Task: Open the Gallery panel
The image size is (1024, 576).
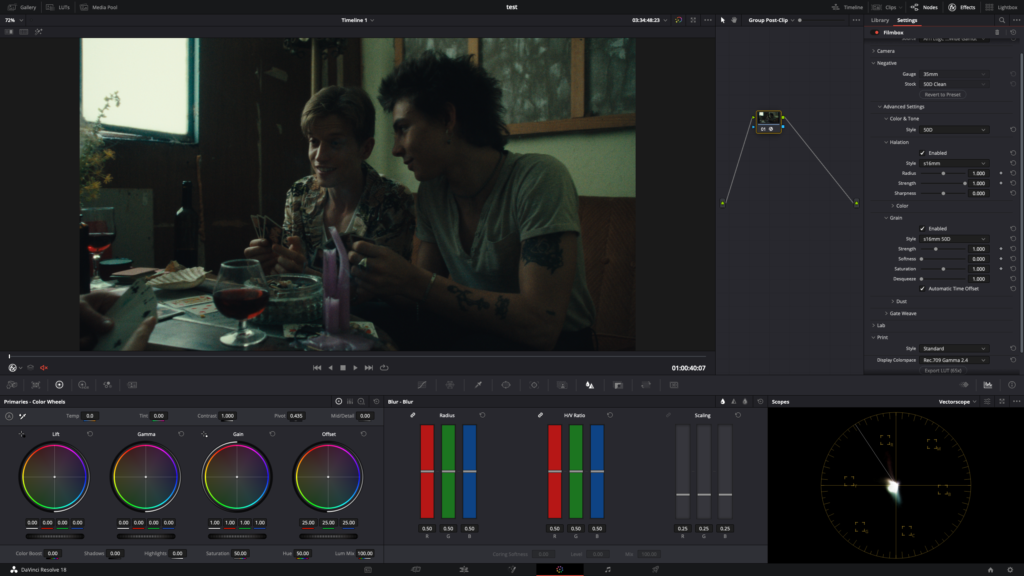Action: pyautogui.click(x=22, y=7)
